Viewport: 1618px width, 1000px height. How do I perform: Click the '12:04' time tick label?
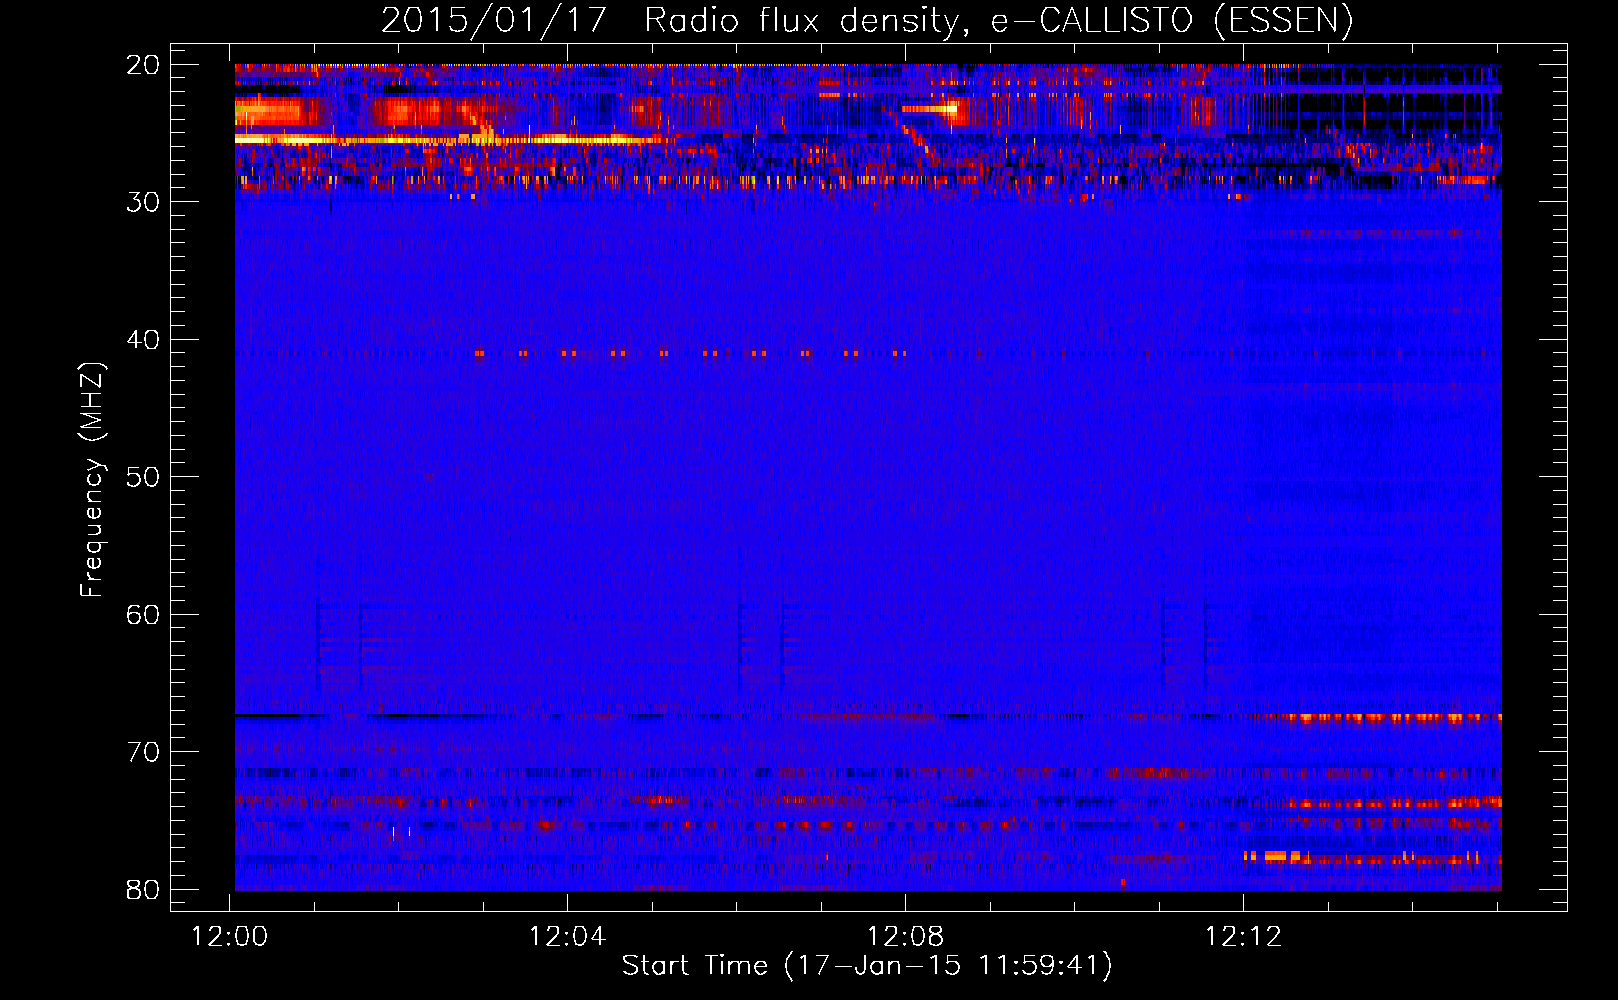(x=568, y=937)
